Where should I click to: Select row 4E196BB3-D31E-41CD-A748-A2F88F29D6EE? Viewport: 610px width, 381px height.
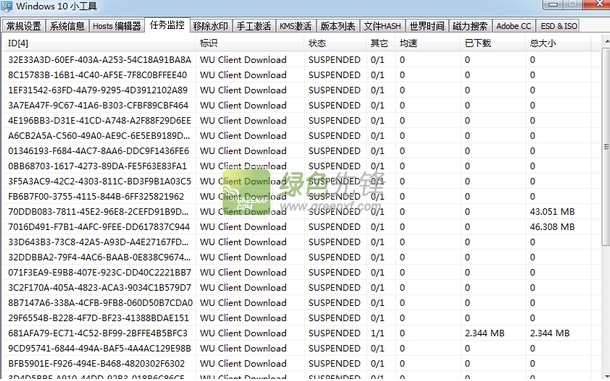tap(302, 120)
